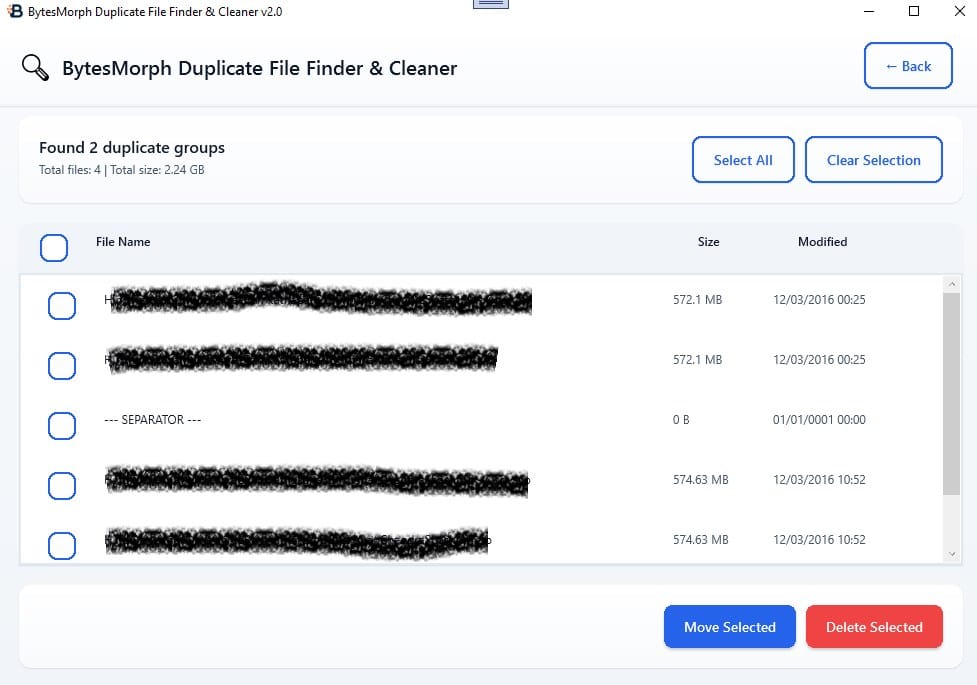Minimize the BytesMorph window

868,11
